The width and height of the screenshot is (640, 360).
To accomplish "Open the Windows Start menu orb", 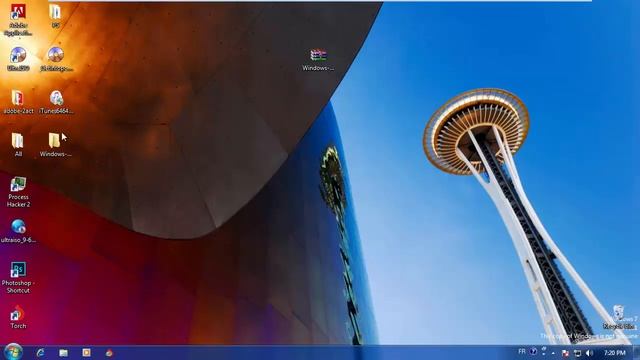I will point(13,352).
